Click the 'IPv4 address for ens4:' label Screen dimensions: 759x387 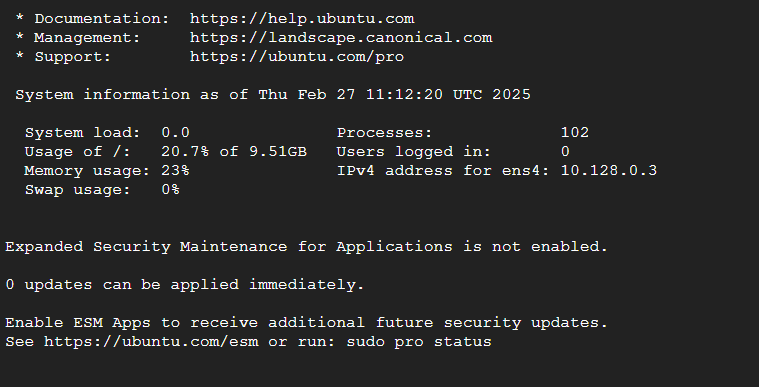pyautogui.click(x=443, y=170)
